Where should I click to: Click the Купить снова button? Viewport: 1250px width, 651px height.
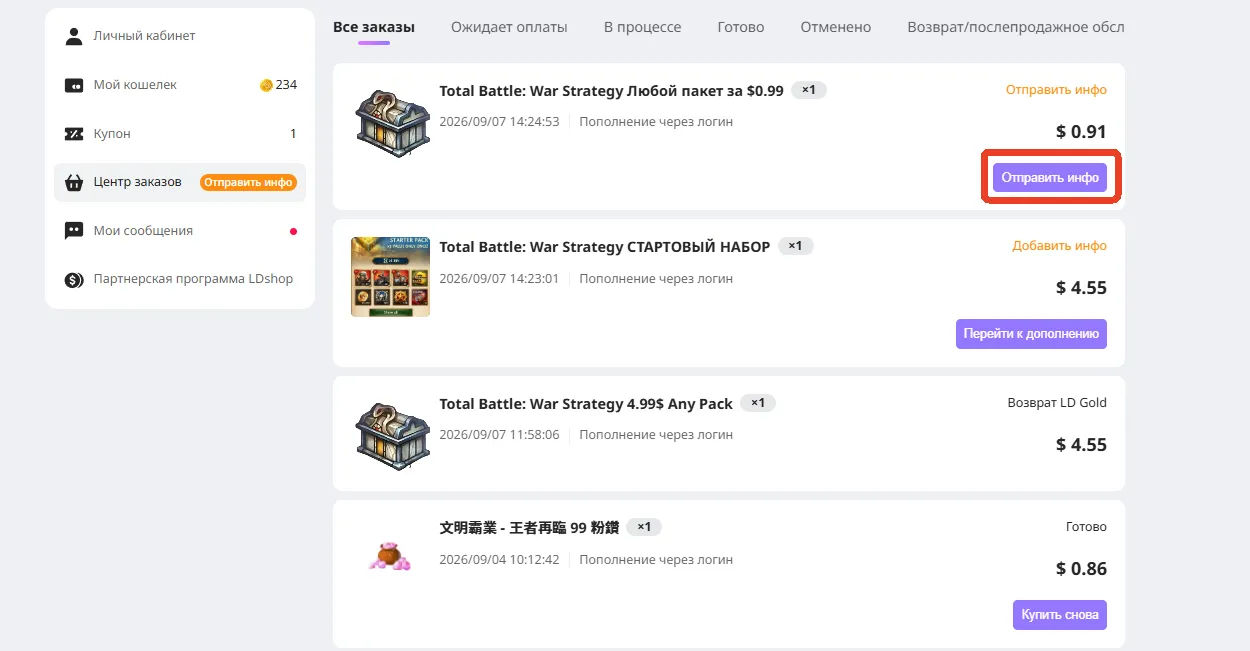(1060, 614)
